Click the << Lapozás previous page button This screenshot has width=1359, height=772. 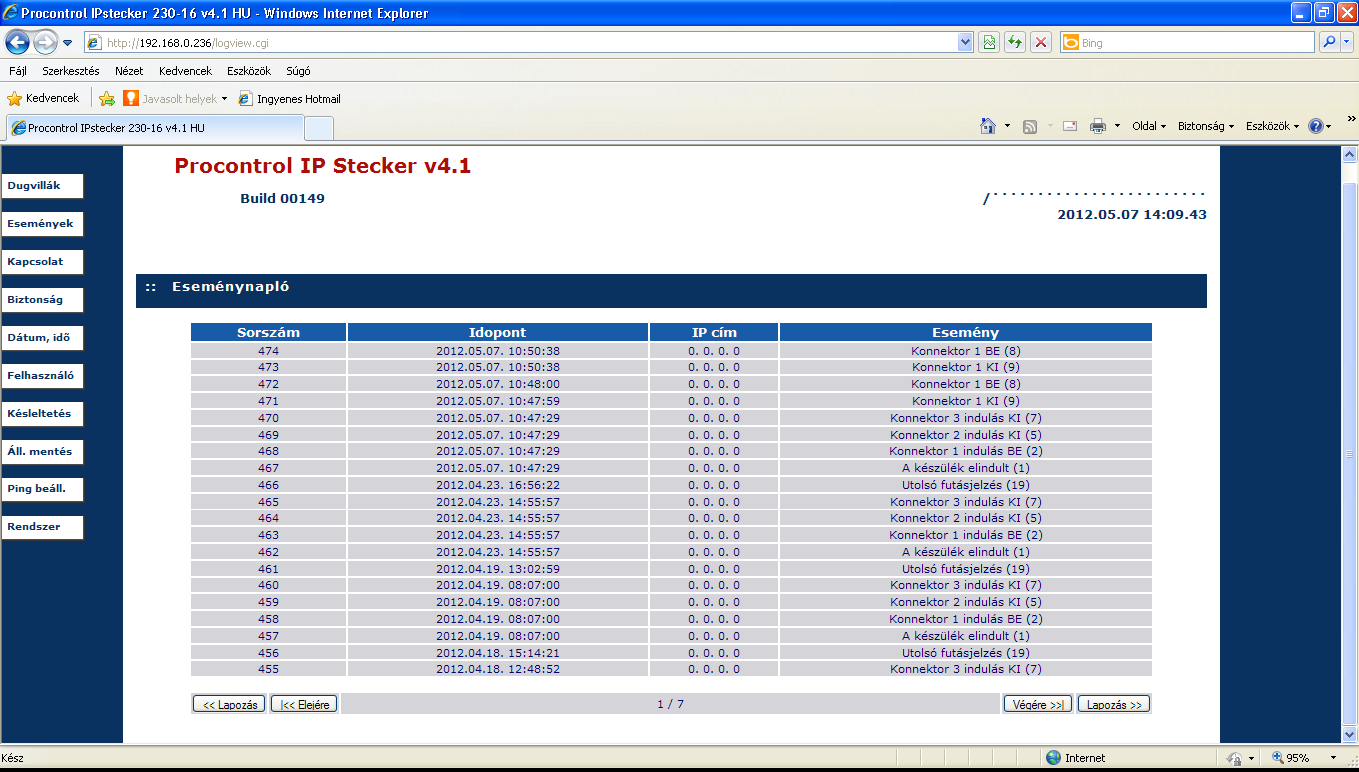[230, 704]
